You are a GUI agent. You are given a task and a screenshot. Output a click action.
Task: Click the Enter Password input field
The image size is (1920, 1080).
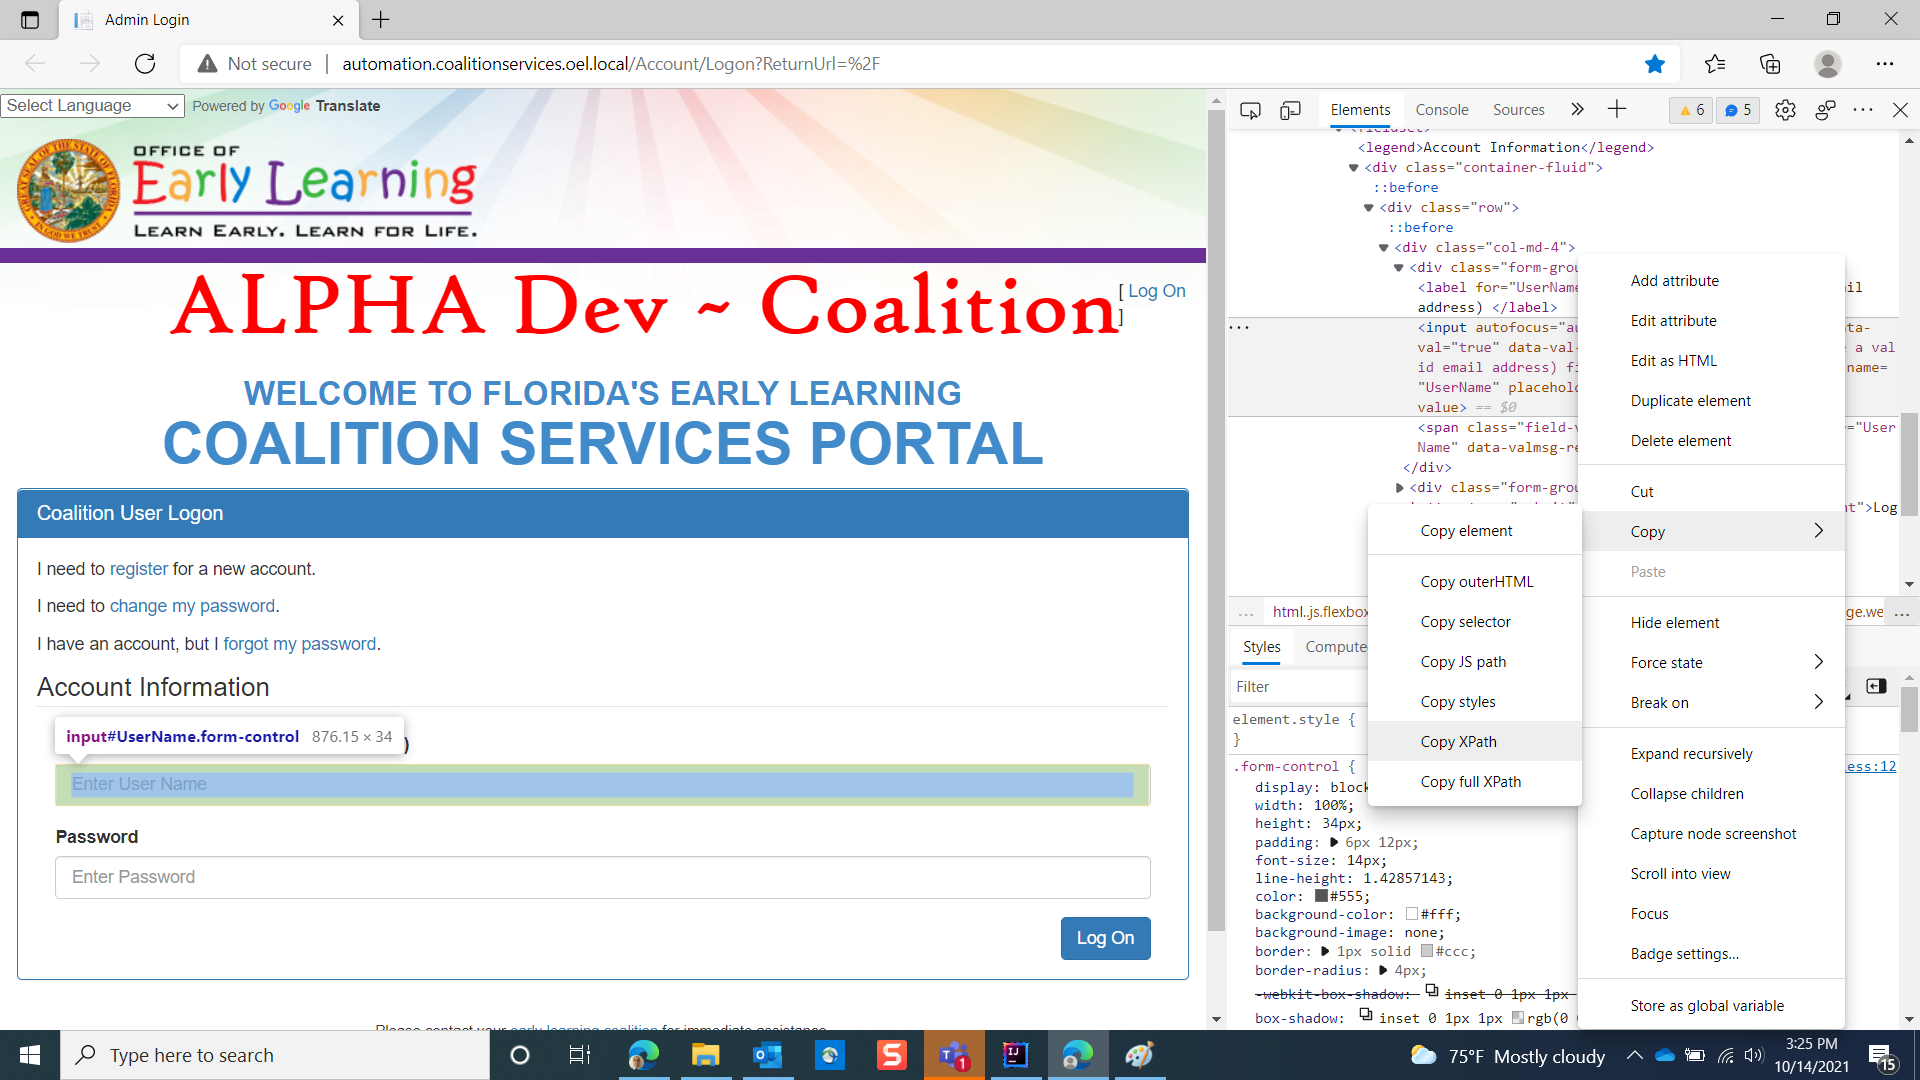tap(602, 877)
